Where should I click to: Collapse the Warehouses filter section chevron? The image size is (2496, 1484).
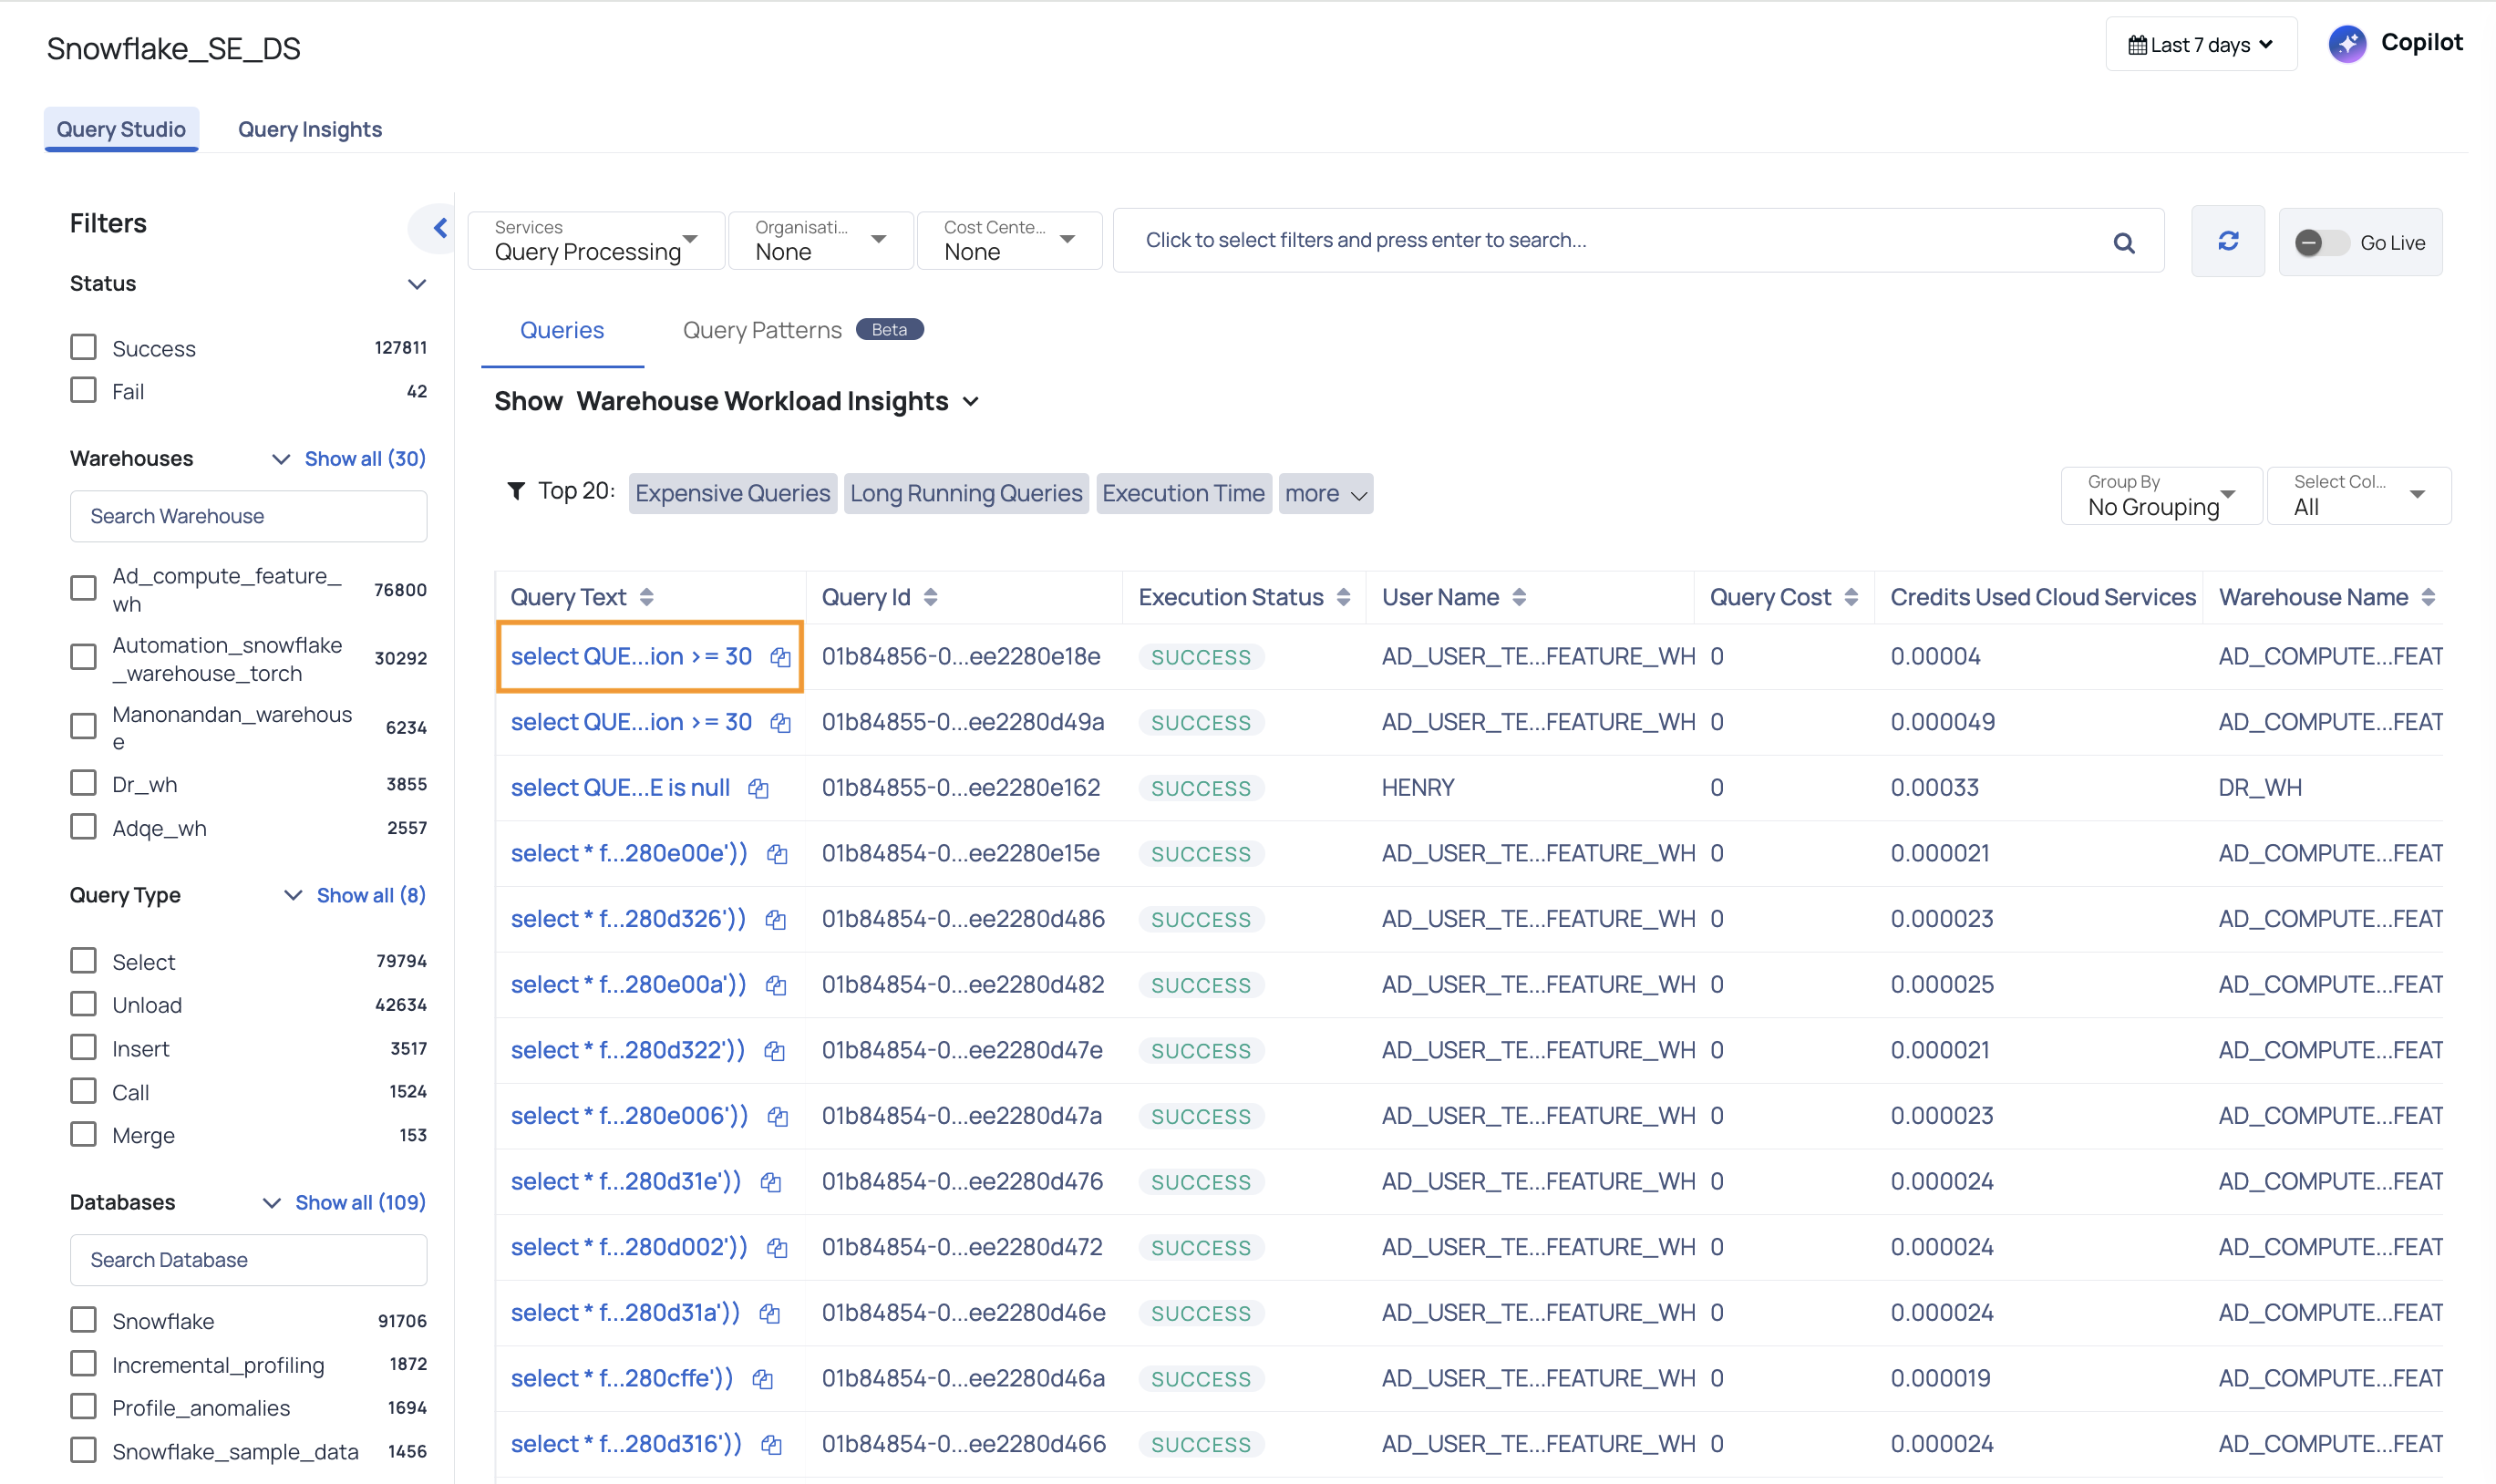[x=281, y=459]
